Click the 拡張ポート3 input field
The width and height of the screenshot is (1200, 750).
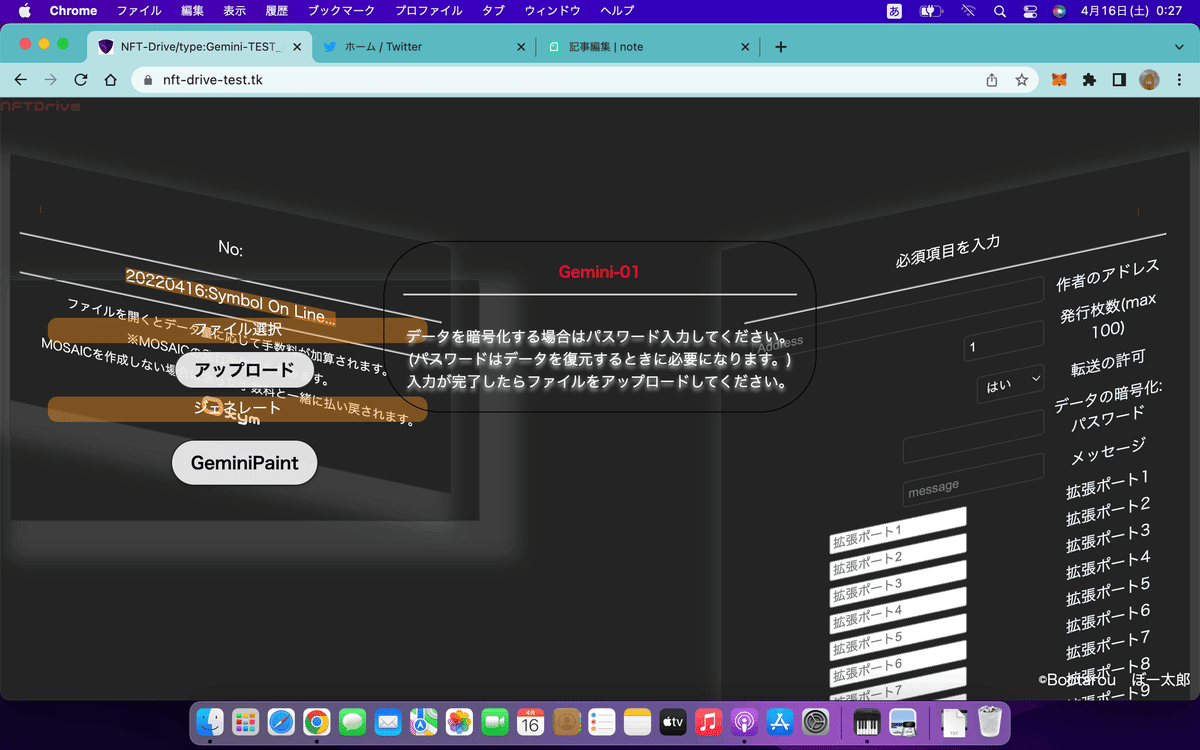[x=898, y=583]
